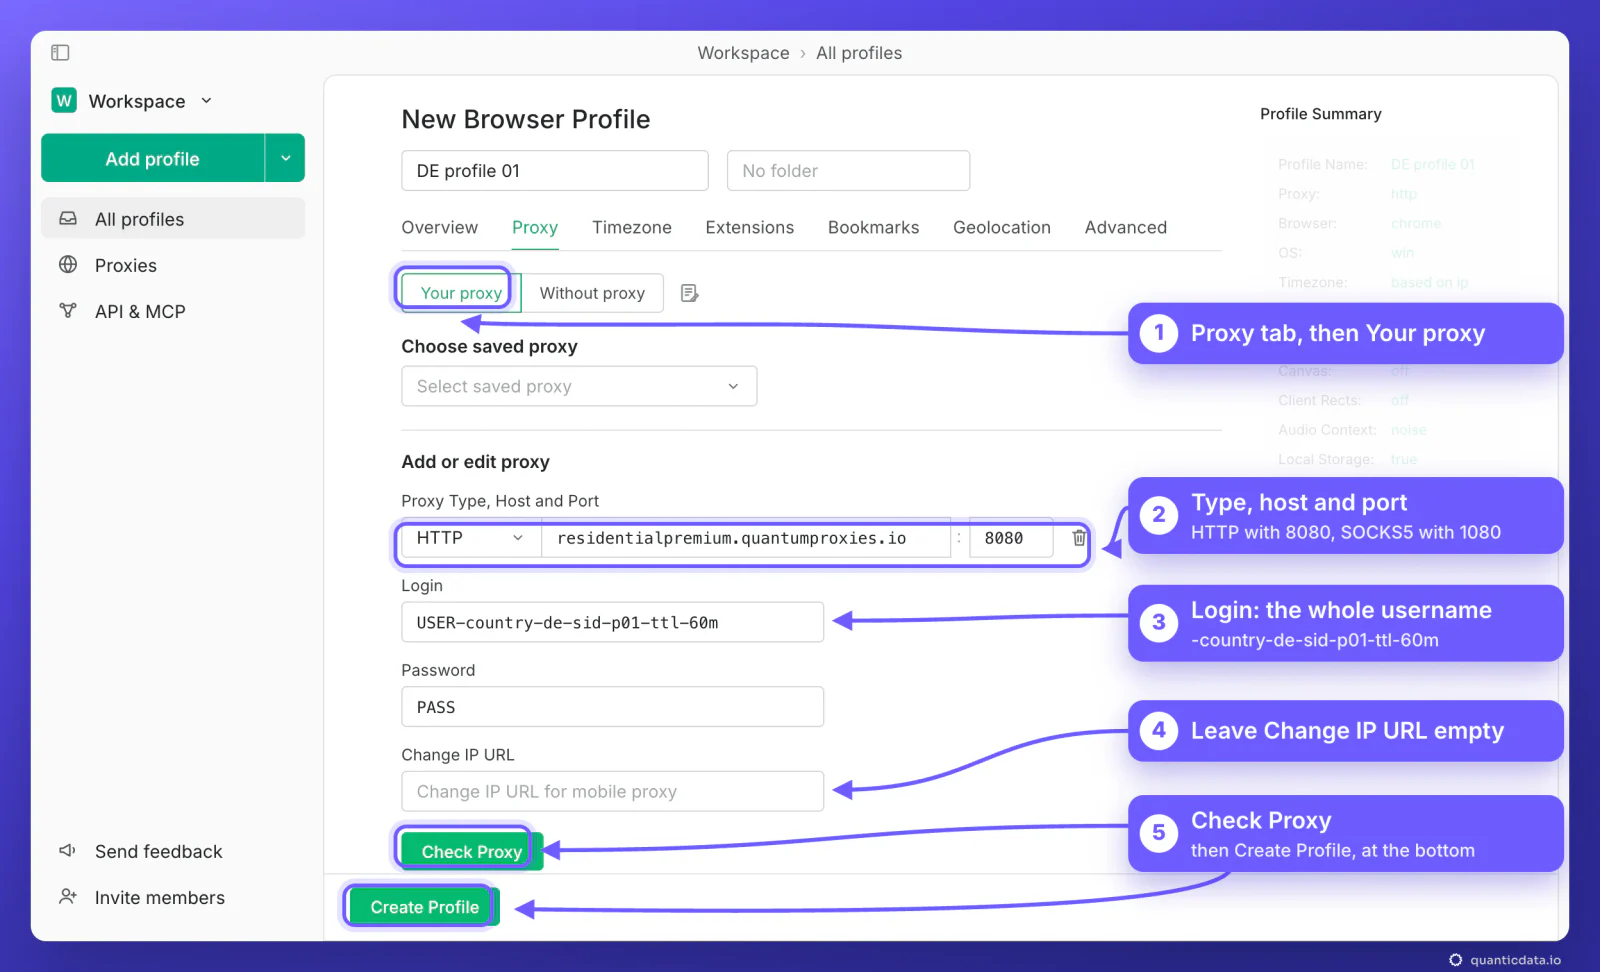1600x972 pixels.
Task: Open the Select saved proxy dropdown
Action: pyautogui.click(x=579, y=386)
